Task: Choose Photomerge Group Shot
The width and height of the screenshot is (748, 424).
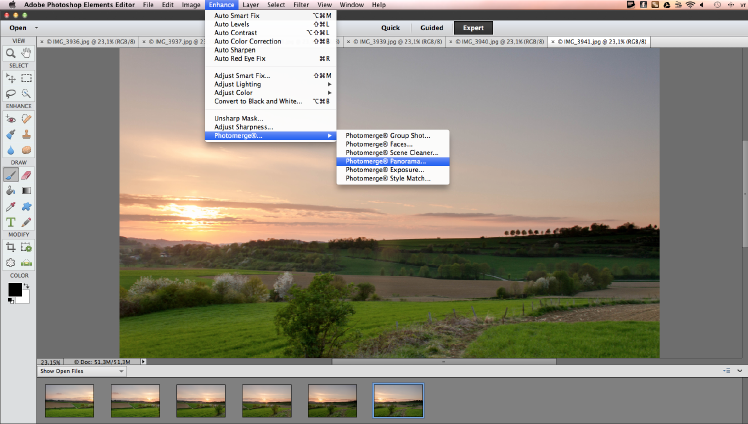Action: pyautogui.click(x=393, y=136)
